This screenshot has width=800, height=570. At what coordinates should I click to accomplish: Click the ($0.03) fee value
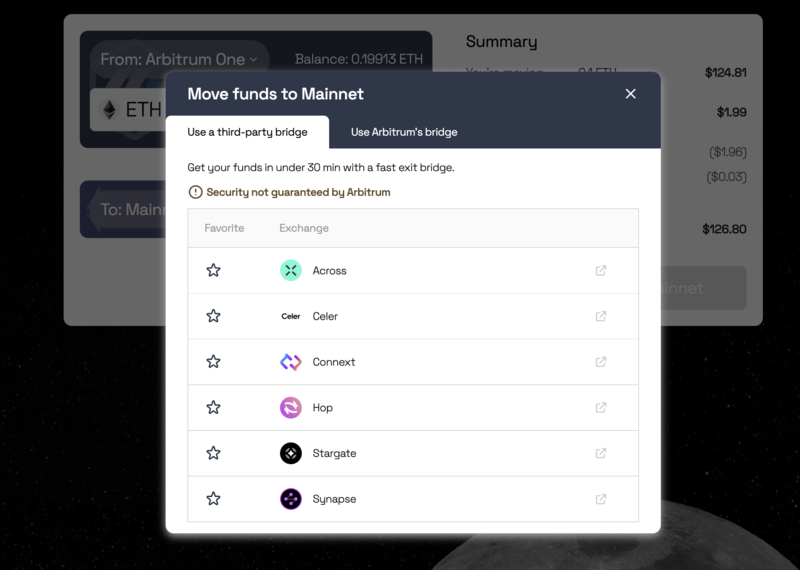pyautogui.click(x=726, y=177)
